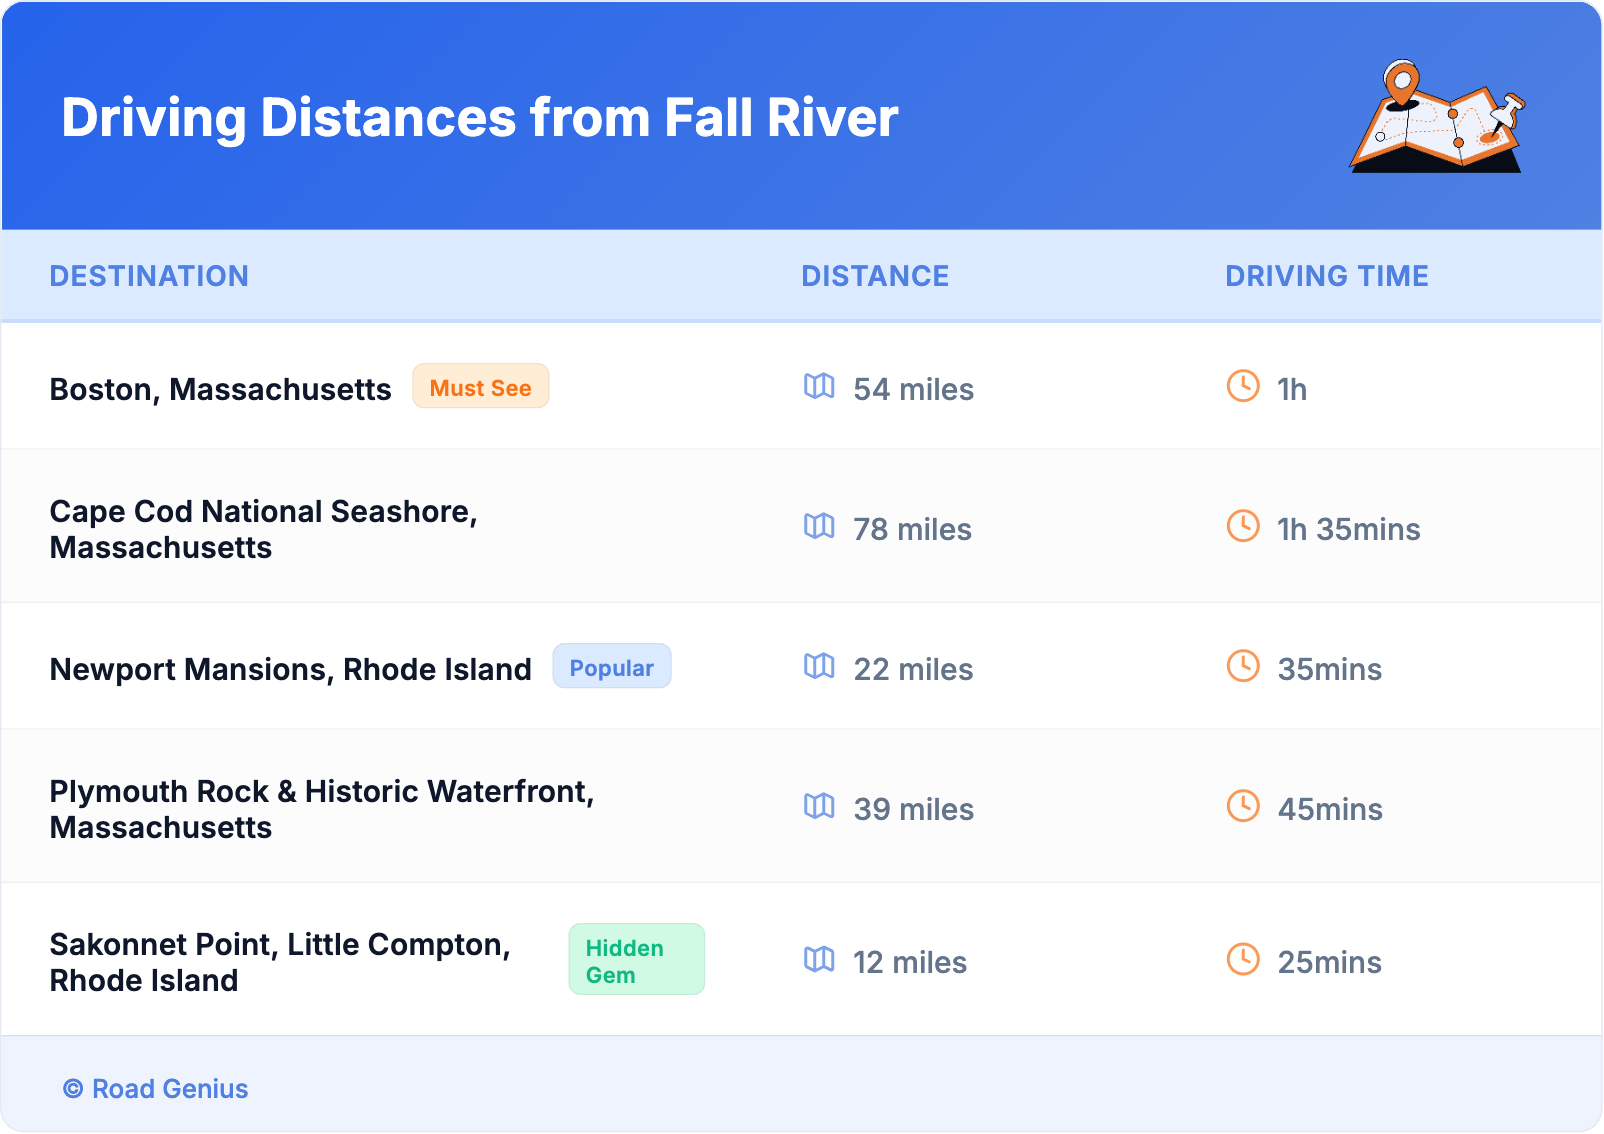Click the map icon beside 12 miles
The image size is (1604, 1134).
(819, 960)
